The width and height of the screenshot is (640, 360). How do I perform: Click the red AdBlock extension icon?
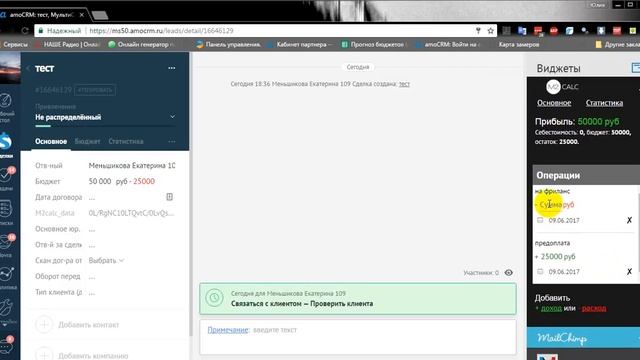coord(553,31)
